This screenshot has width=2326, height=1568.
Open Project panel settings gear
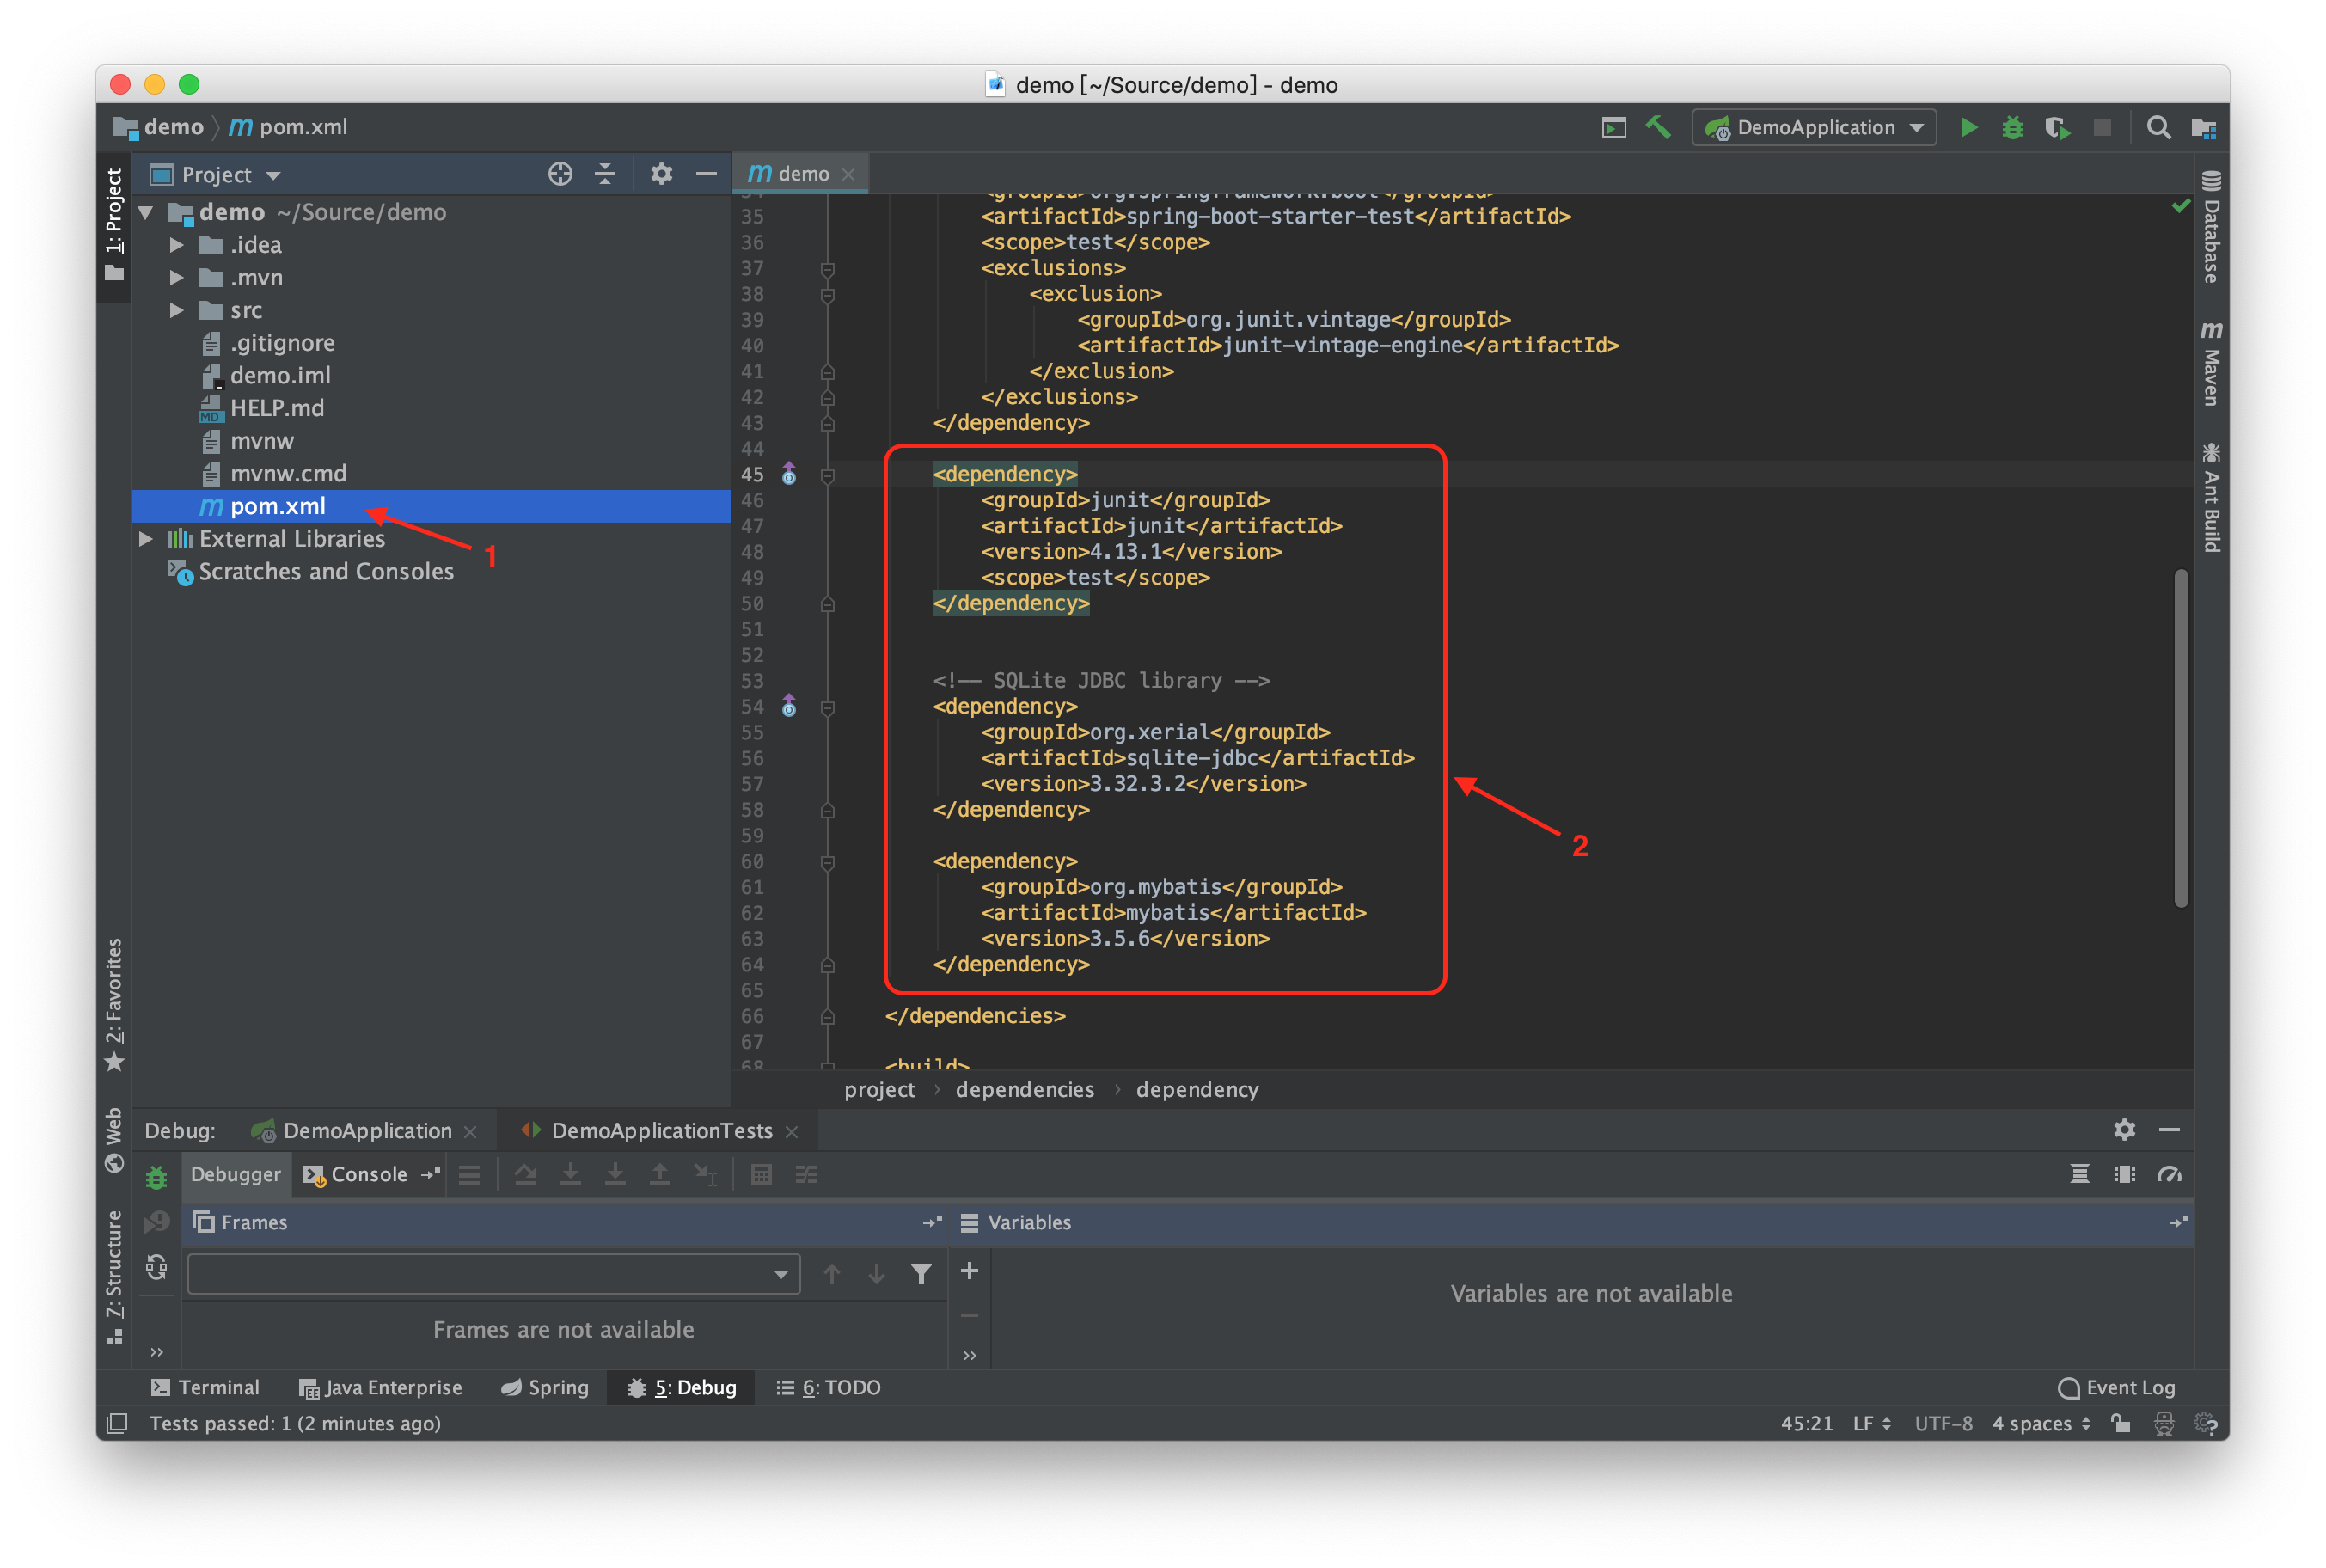(661, 174)
